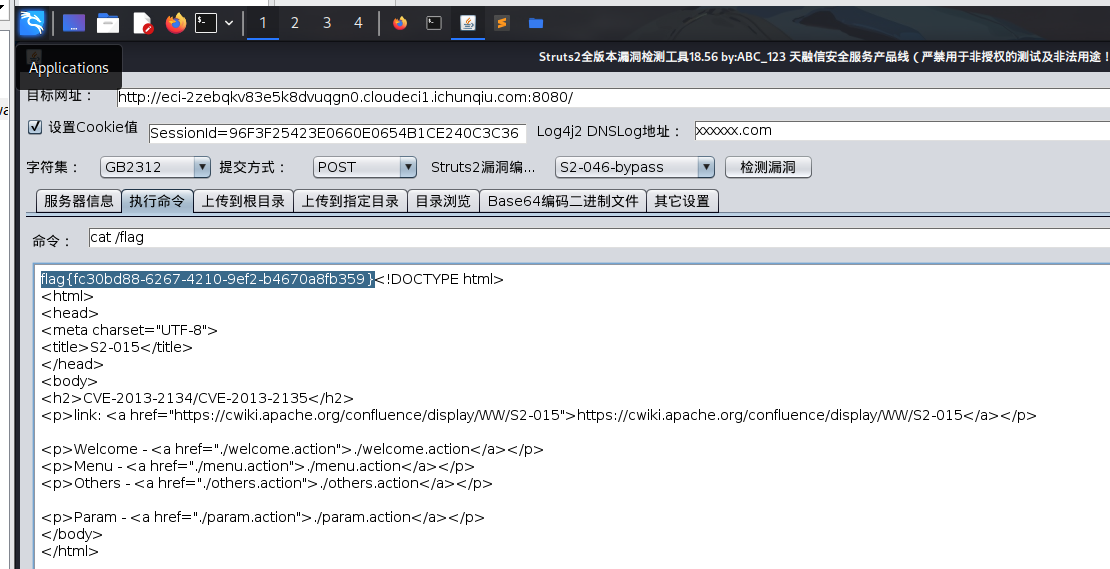Focus the Sublime Text taskbar icon
1110x569 pixels.
pos(502,23)
